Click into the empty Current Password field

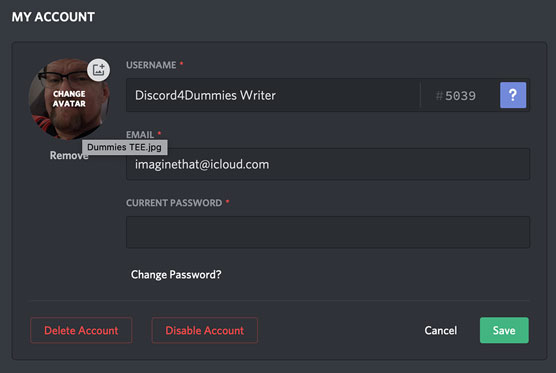(328, 232)
